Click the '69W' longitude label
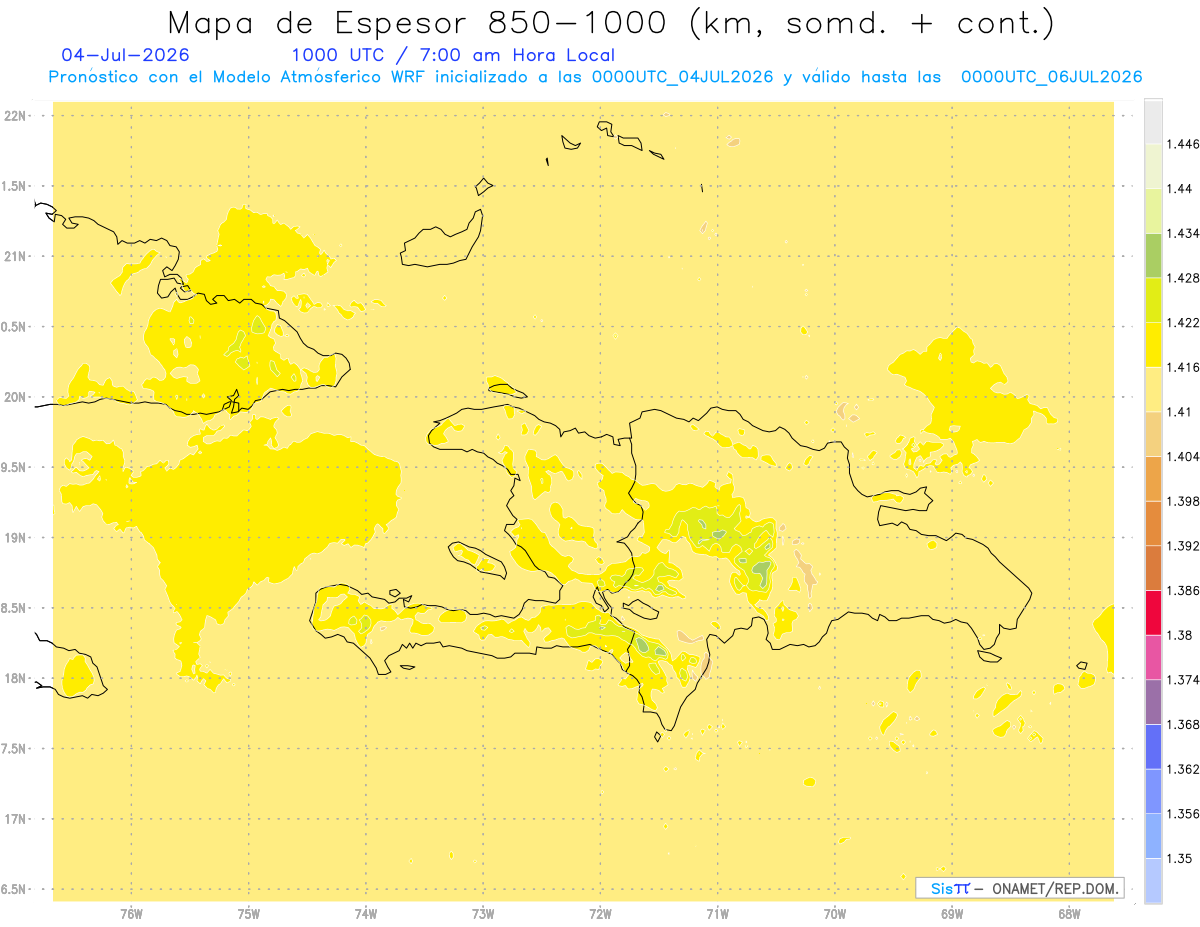Viewport: 1200px width, 927px height. [952, 913]
